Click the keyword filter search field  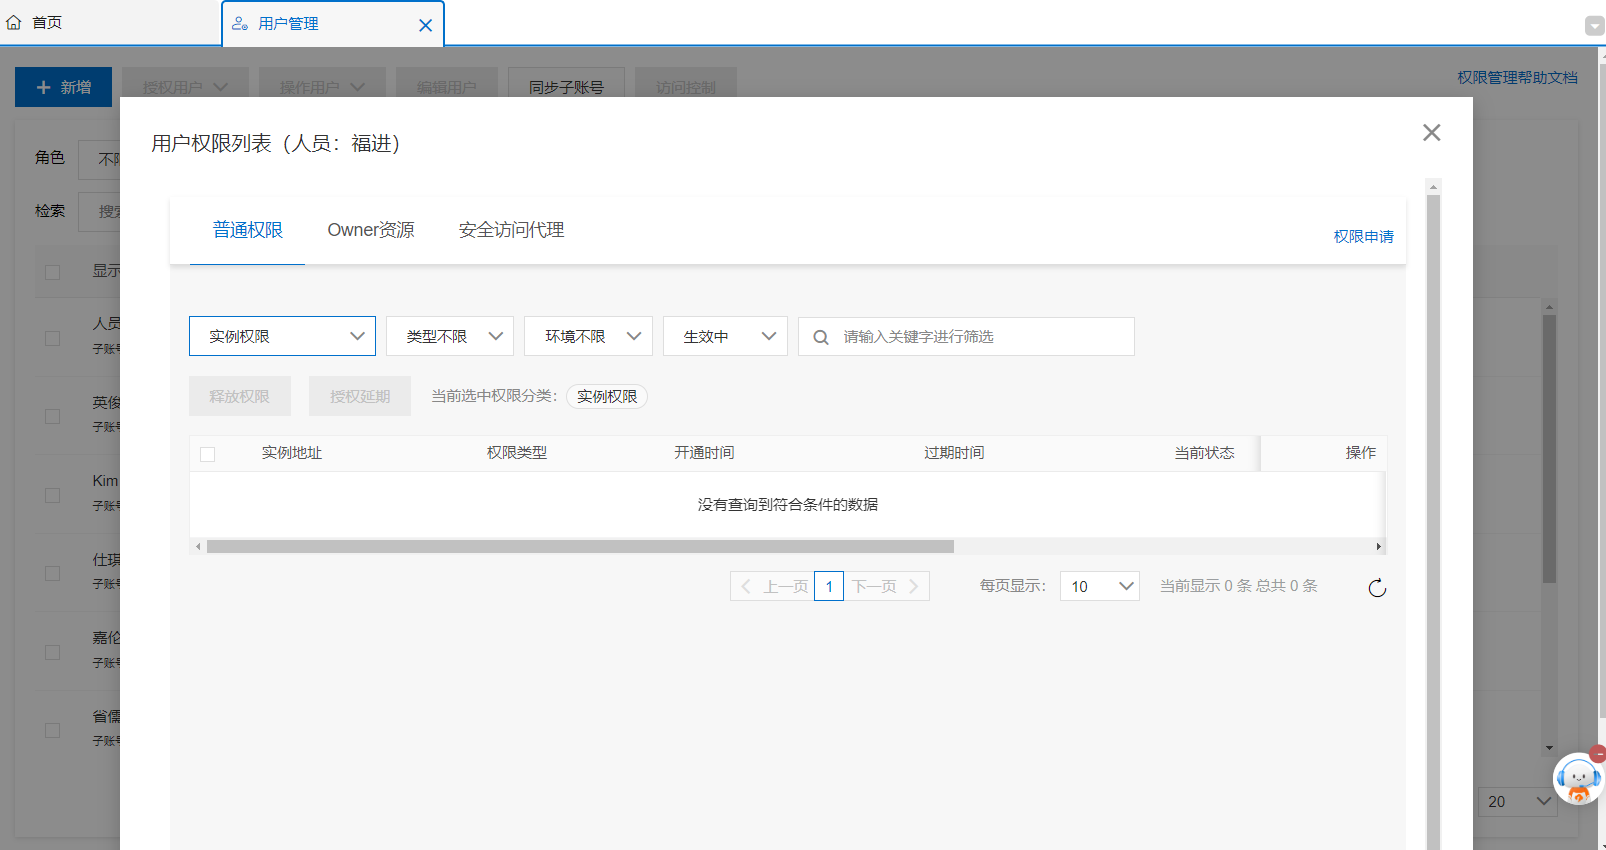966,336
